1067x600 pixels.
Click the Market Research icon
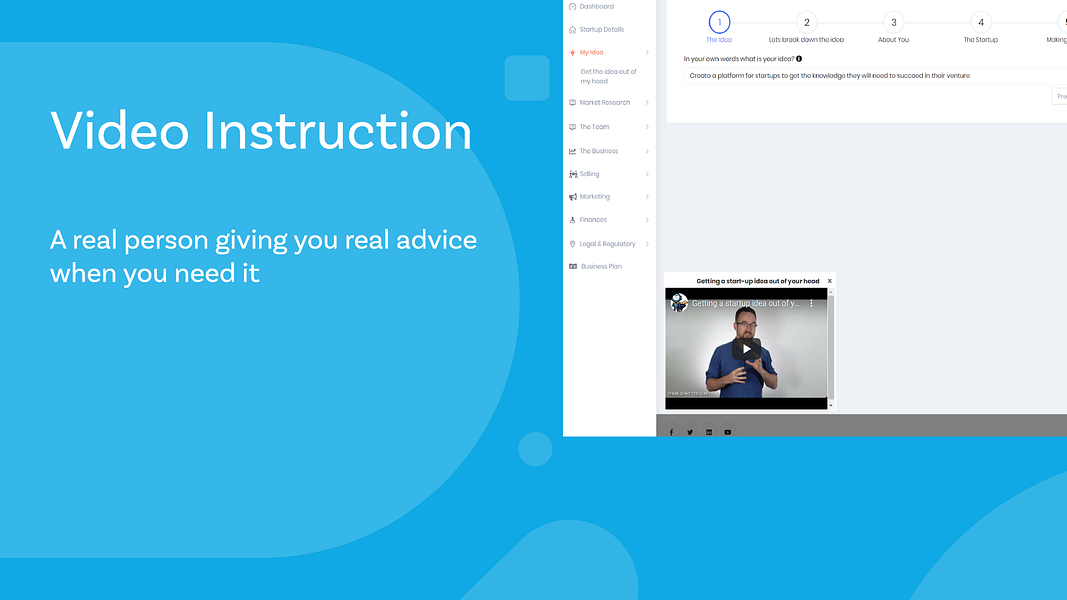pos(572,103)
